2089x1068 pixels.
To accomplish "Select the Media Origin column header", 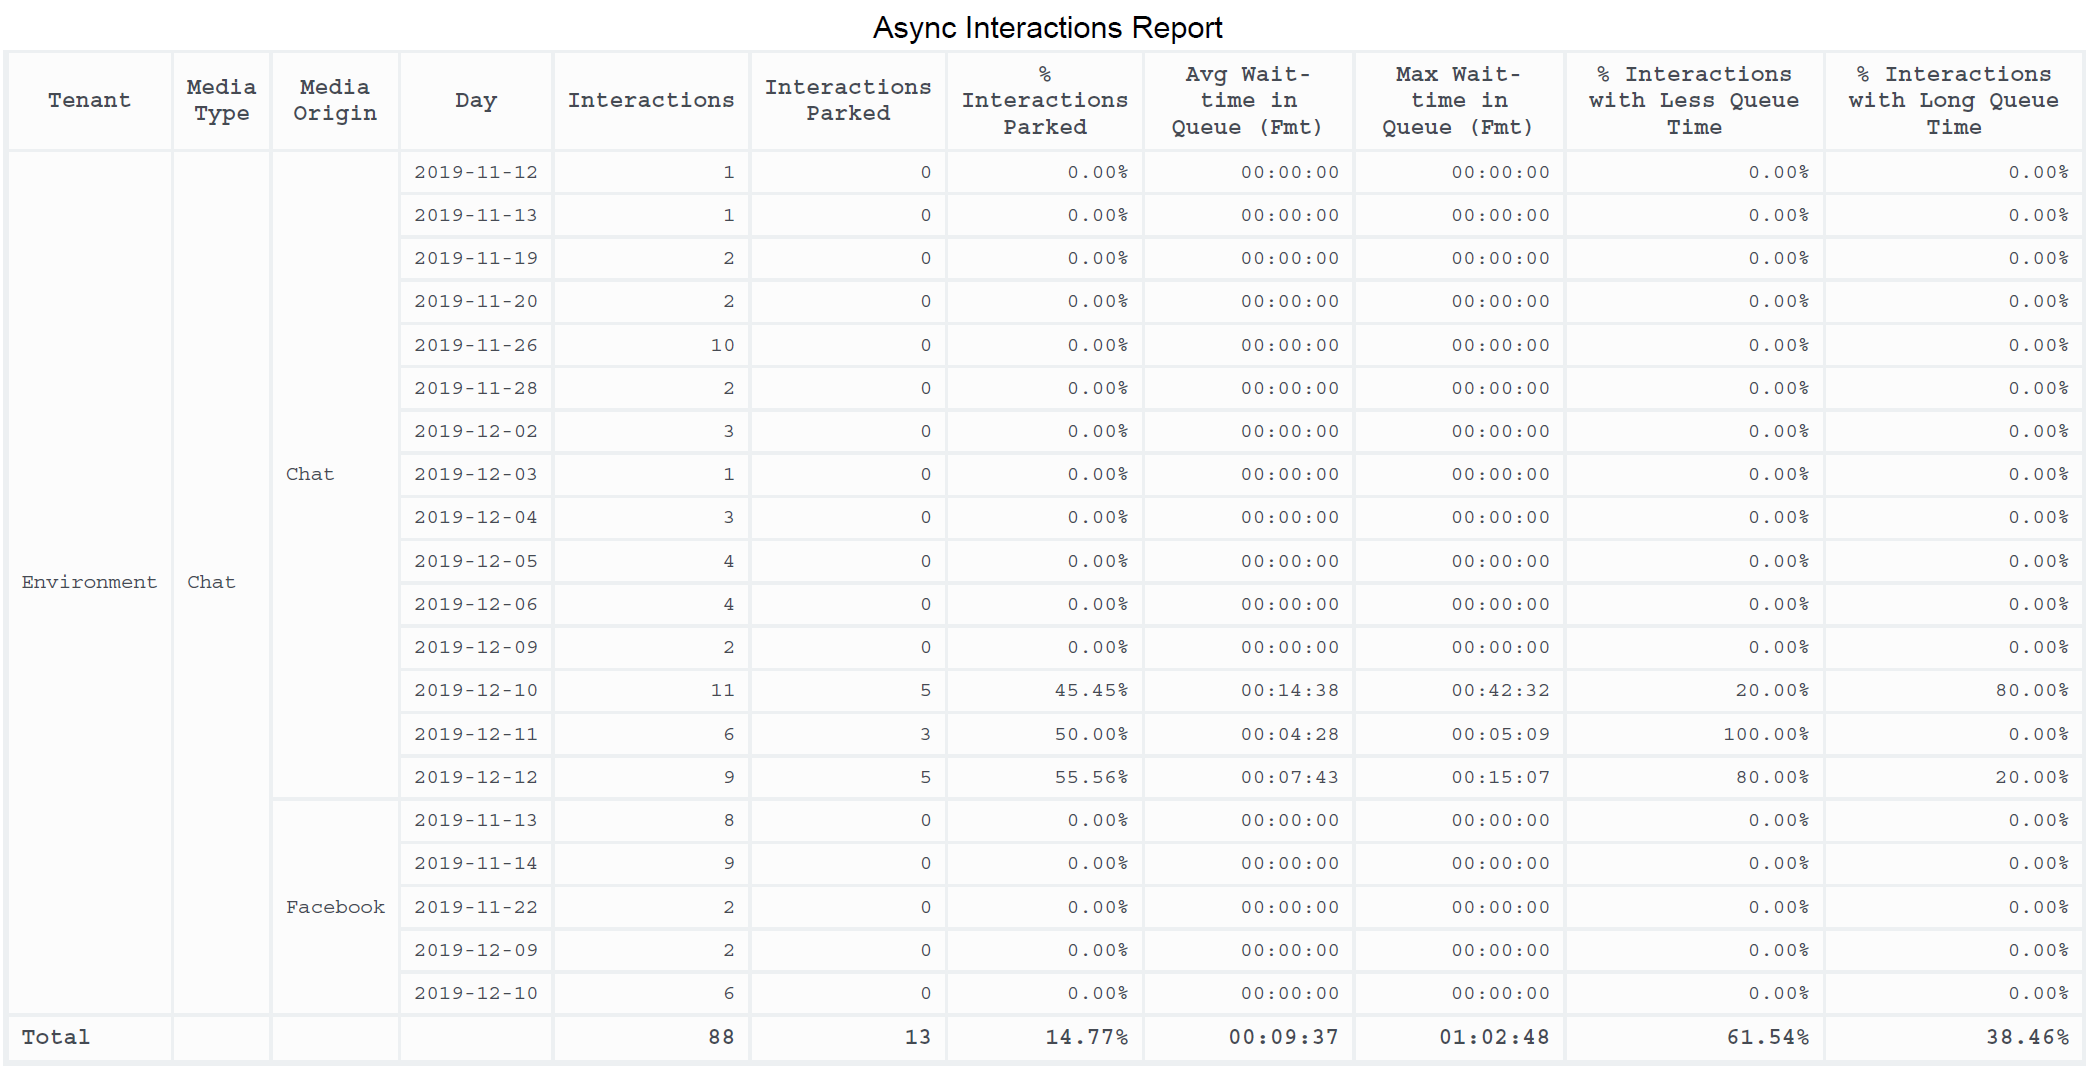I will [335, 101].
